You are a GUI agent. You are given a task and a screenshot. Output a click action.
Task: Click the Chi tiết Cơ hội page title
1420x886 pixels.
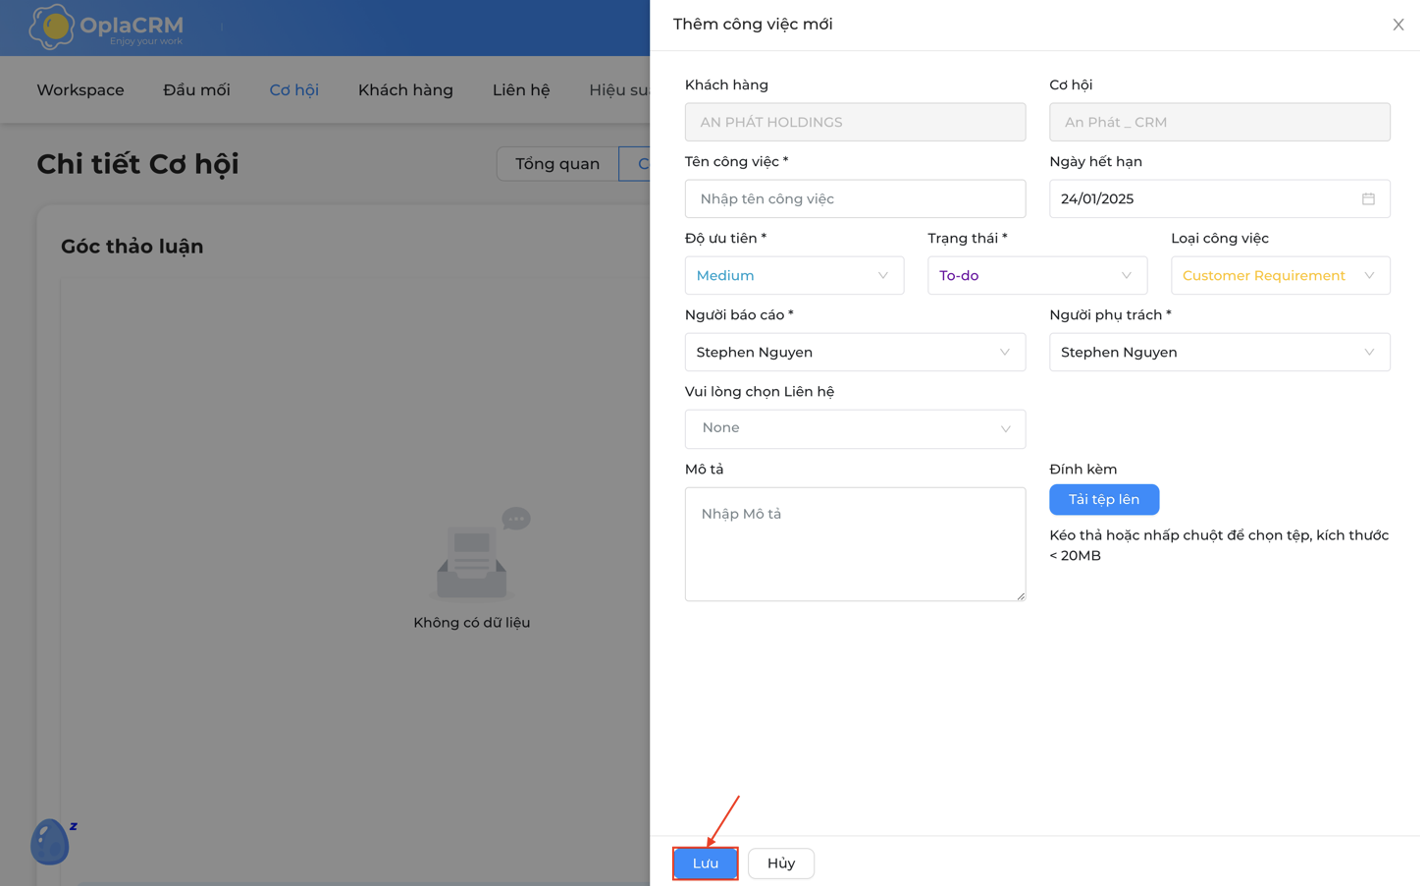click(x=138, y=164)
